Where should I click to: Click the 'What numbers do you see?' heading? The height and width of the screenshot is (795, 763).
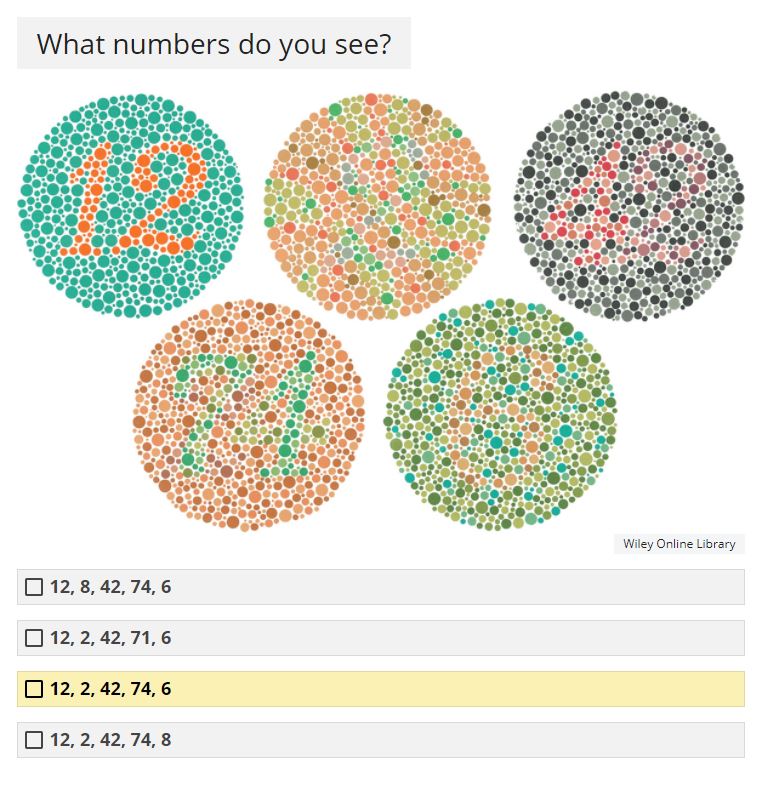click(x=214, y=44)
